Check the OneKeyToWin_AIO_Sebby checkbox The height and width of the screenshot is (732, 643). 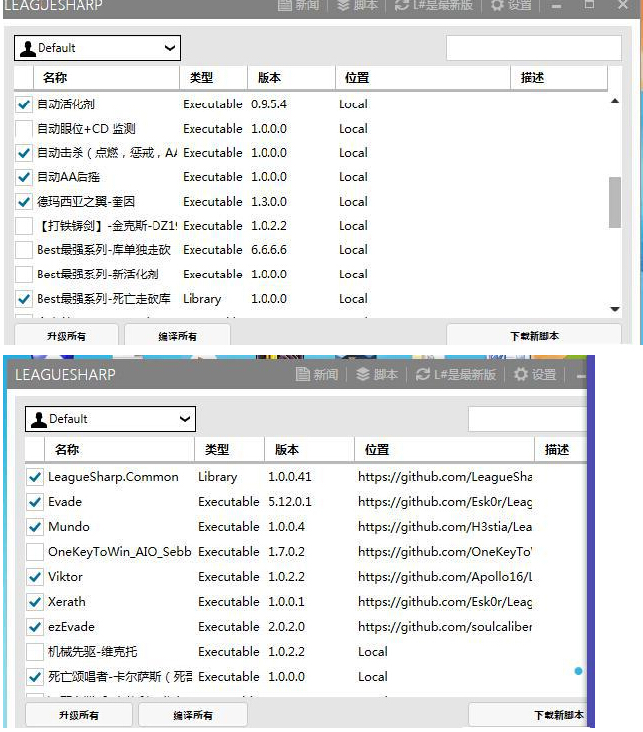point(35,552)
